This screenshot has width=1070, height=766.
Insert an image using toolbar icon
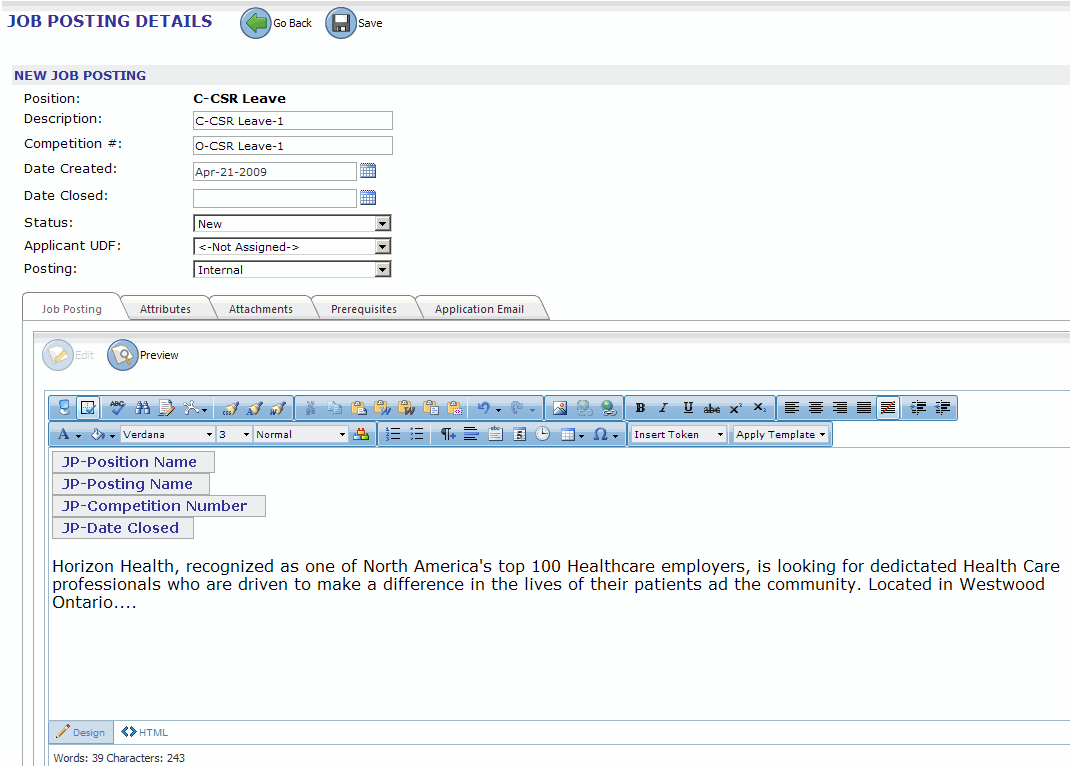coord(560,408)
